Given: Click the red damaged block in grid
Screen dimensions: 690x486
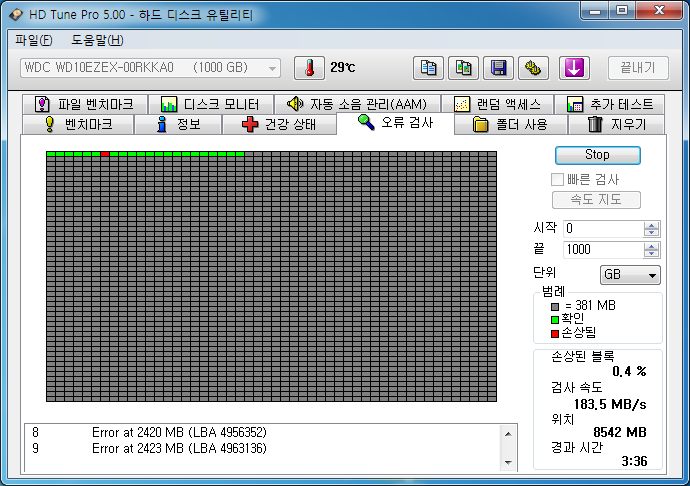Looking at the screenshot, I should (105, 154).
